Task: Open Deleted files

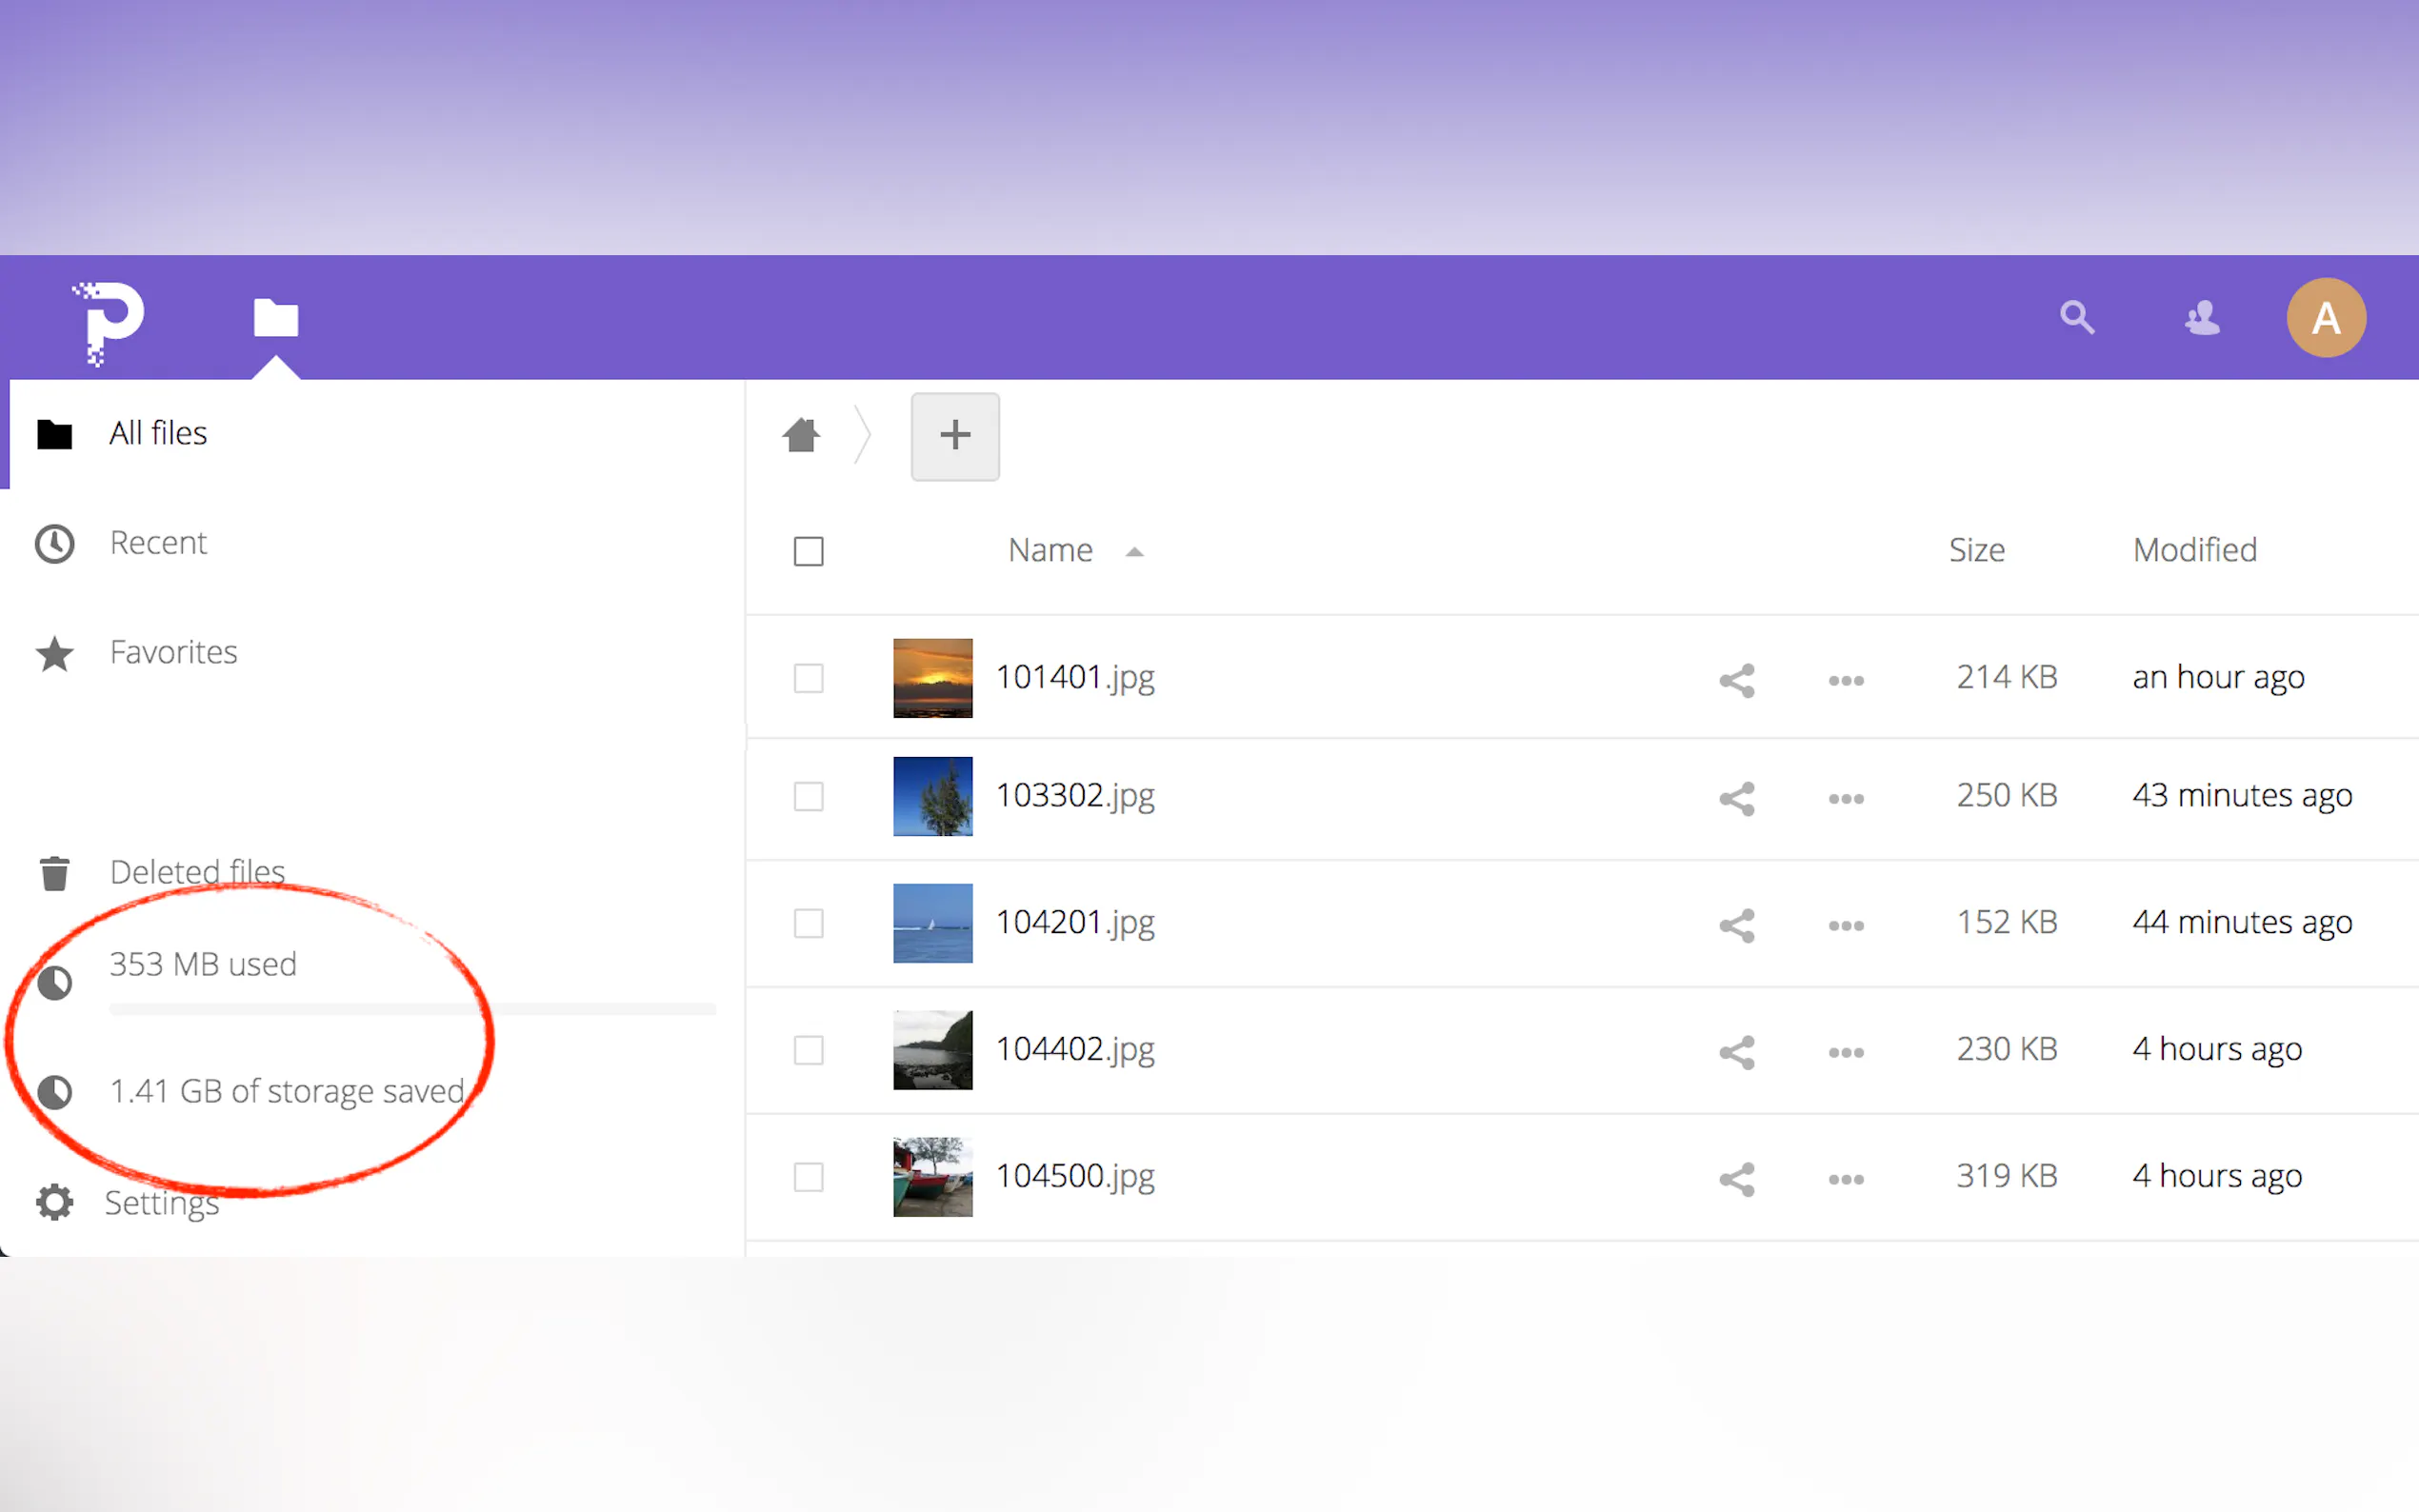Action: click(197, 872)
